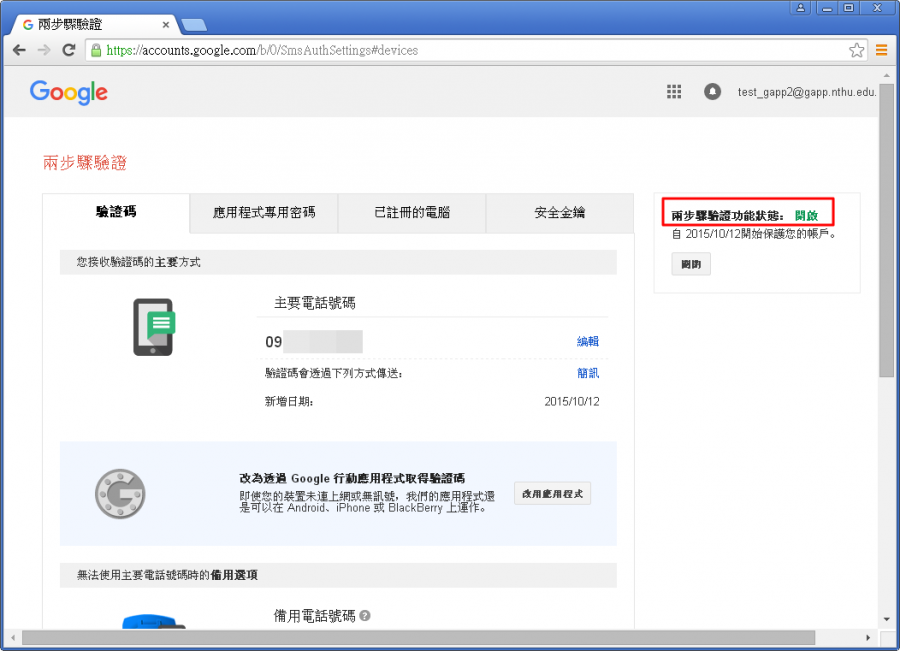Open the 安全金鑰 tab
Image resolution: width=900 pixels, height=651 pixels.
[559, 213]
